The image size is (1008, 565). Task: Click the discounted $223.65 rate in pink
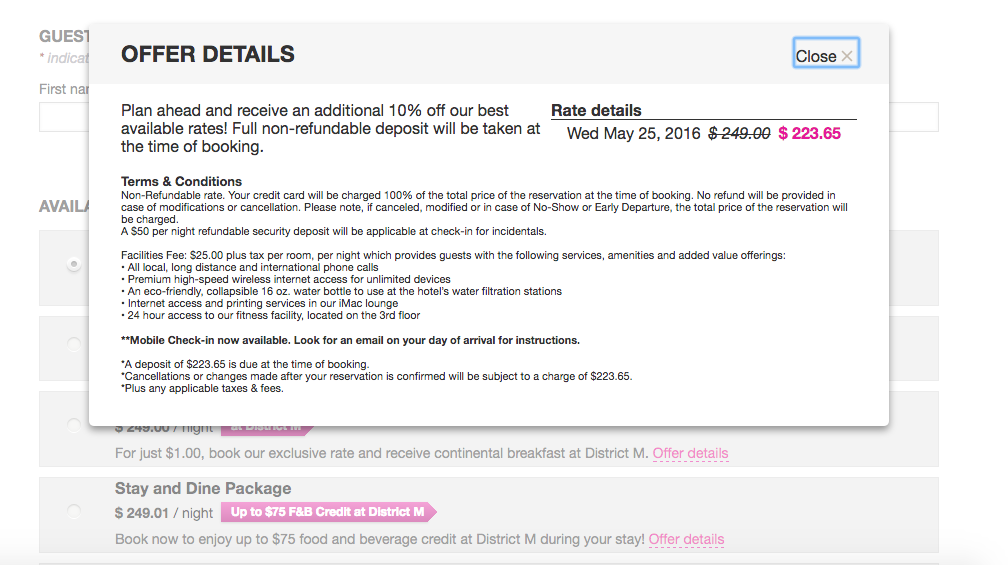809,134
